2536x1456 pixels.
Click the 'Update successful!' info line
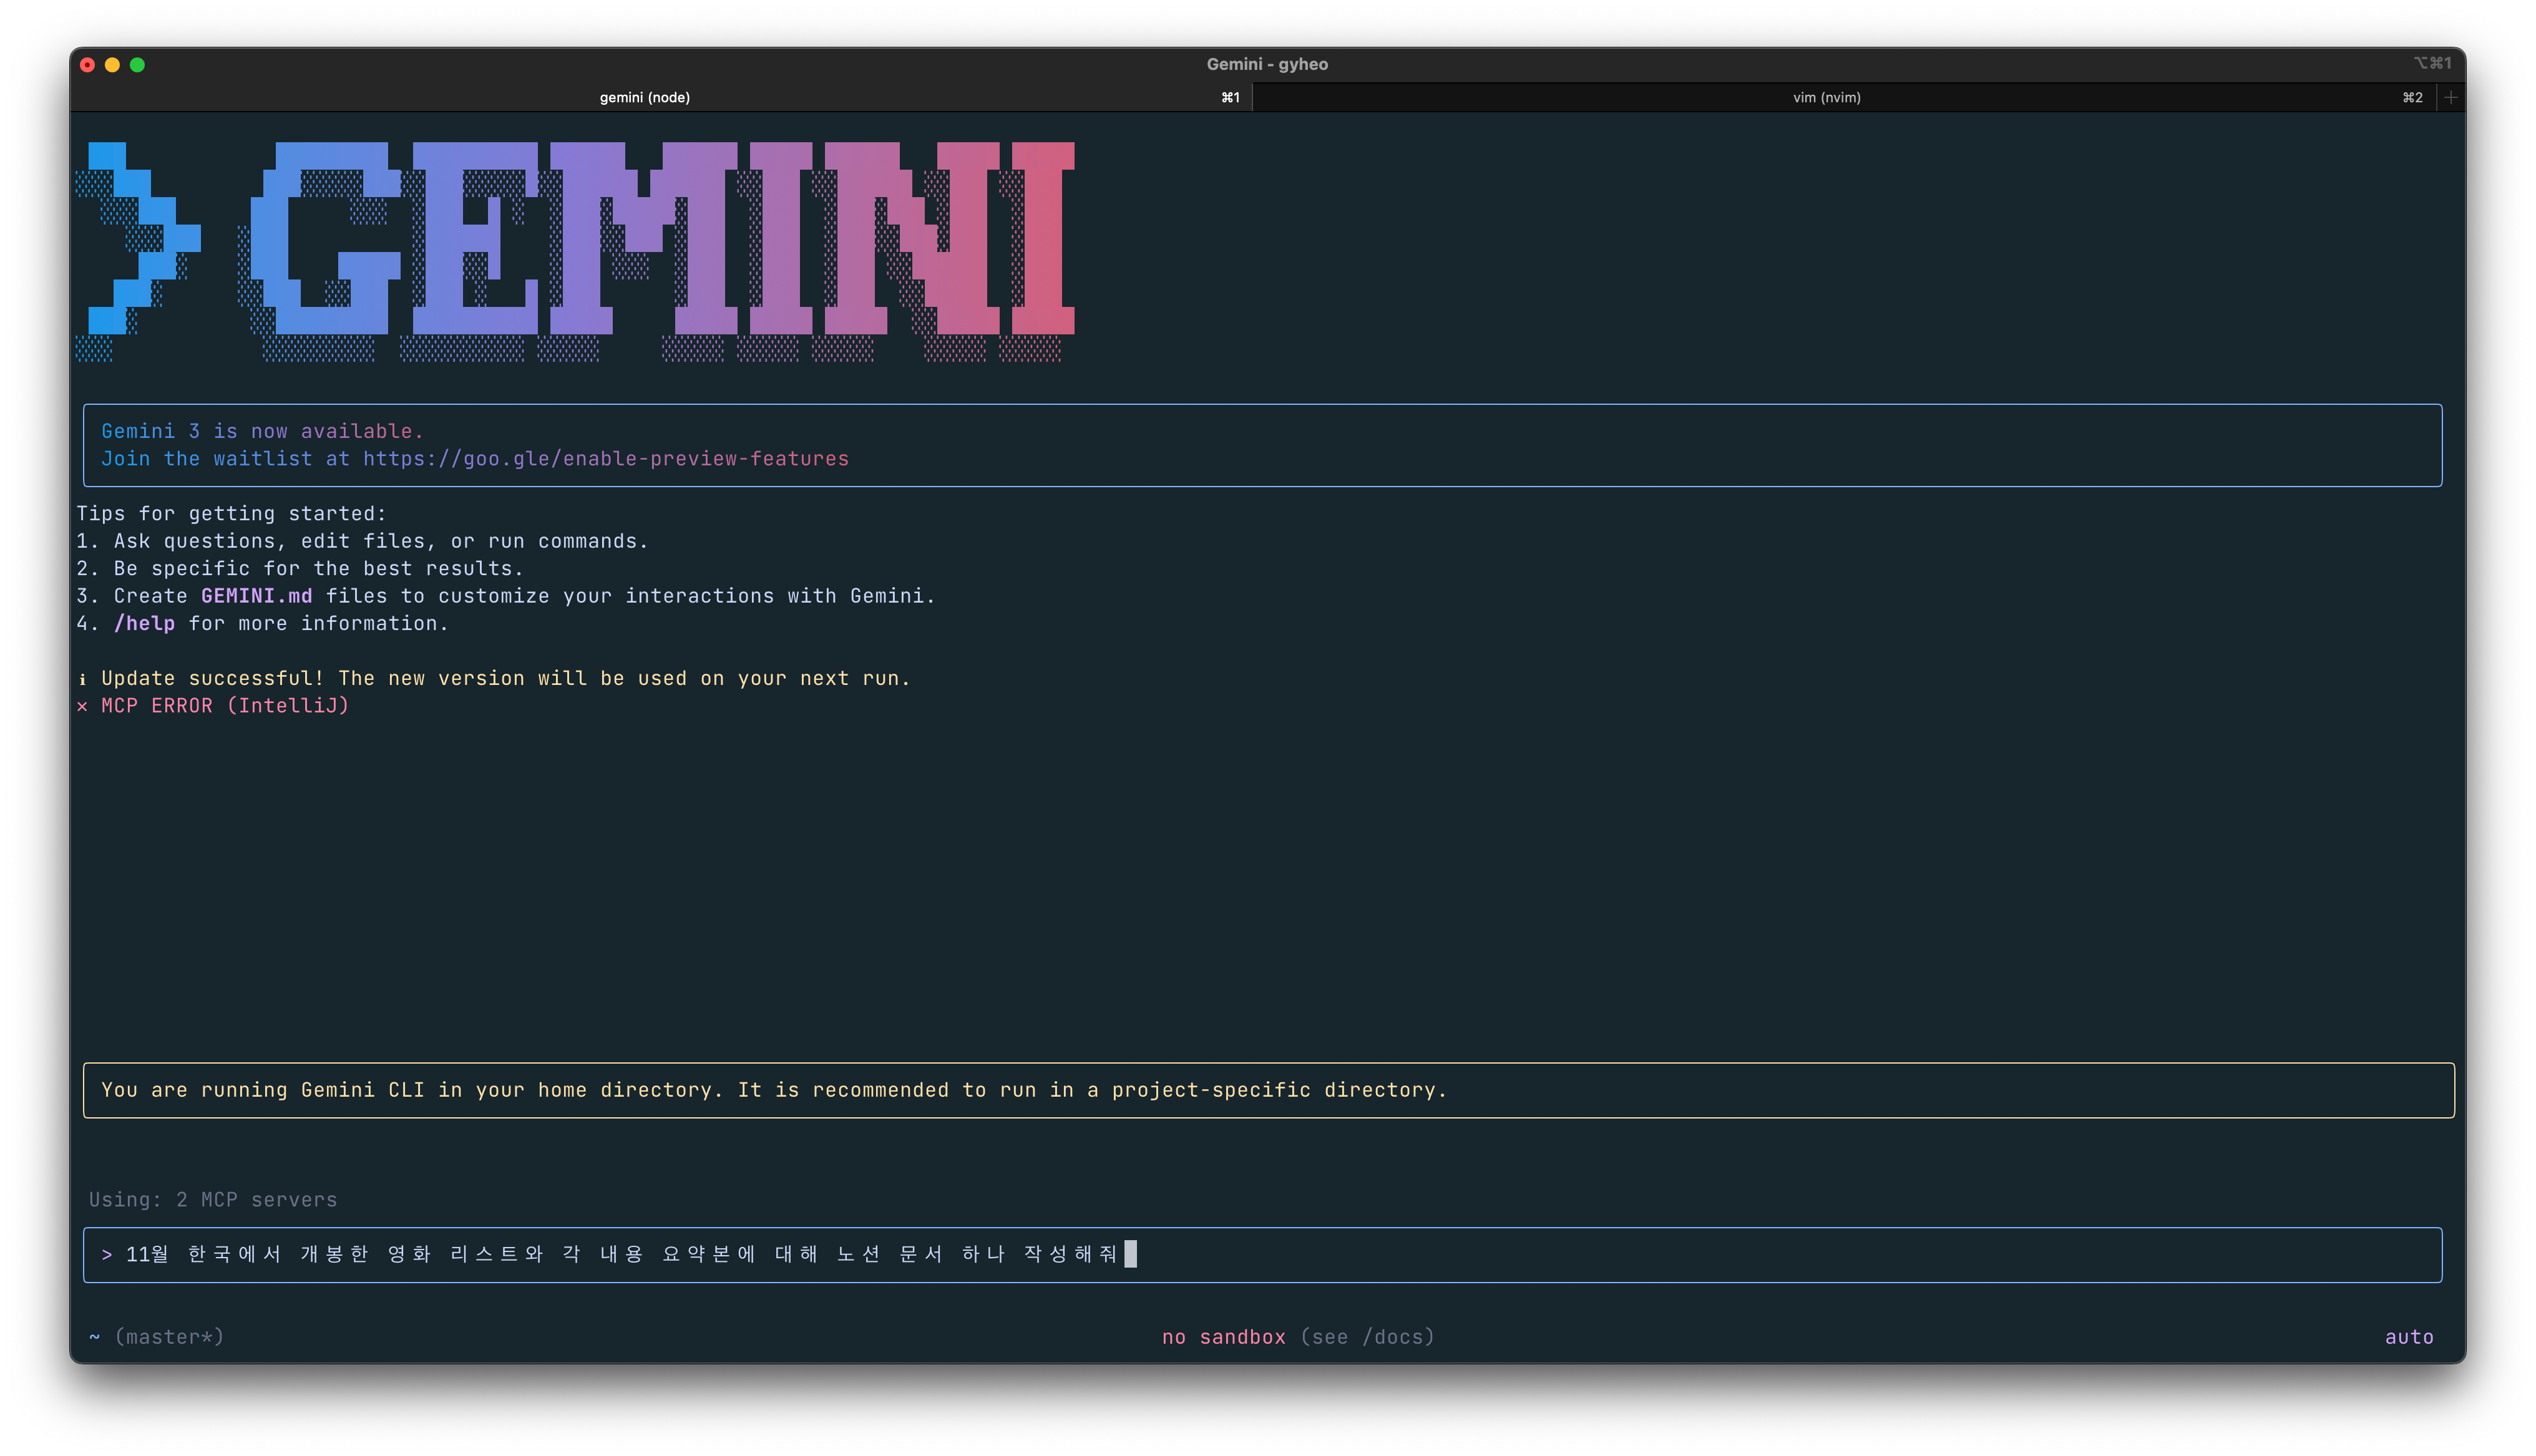coord(495,678)
